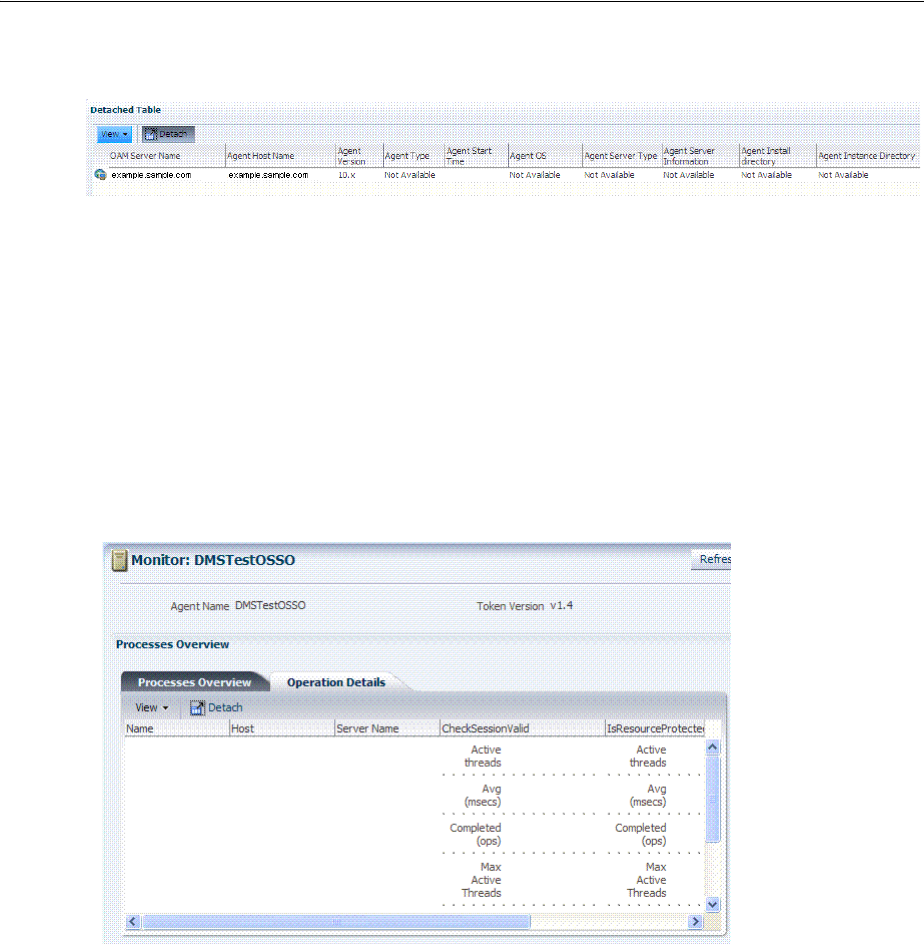This screenshot has width=924, height=944.
Task: Click the horizontal scrollbar thumb
Action: [x=336, y=922]
